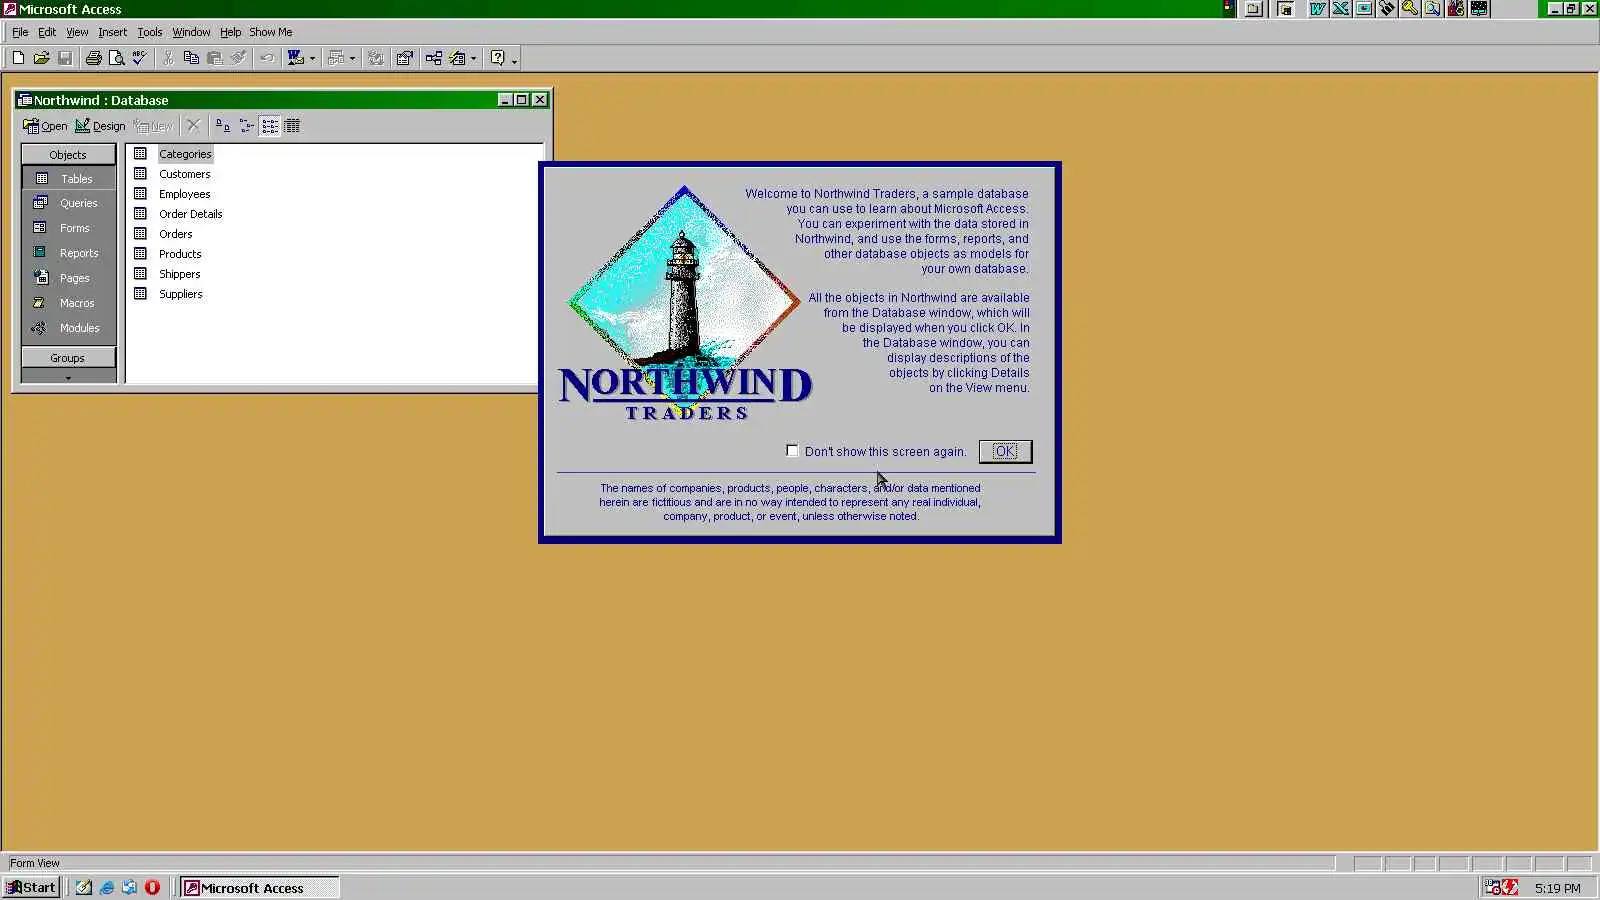The width and height of the screenshot is (1600, 900).
Task: Click the New database toolbar icon
Action: (x=18, y=58)
